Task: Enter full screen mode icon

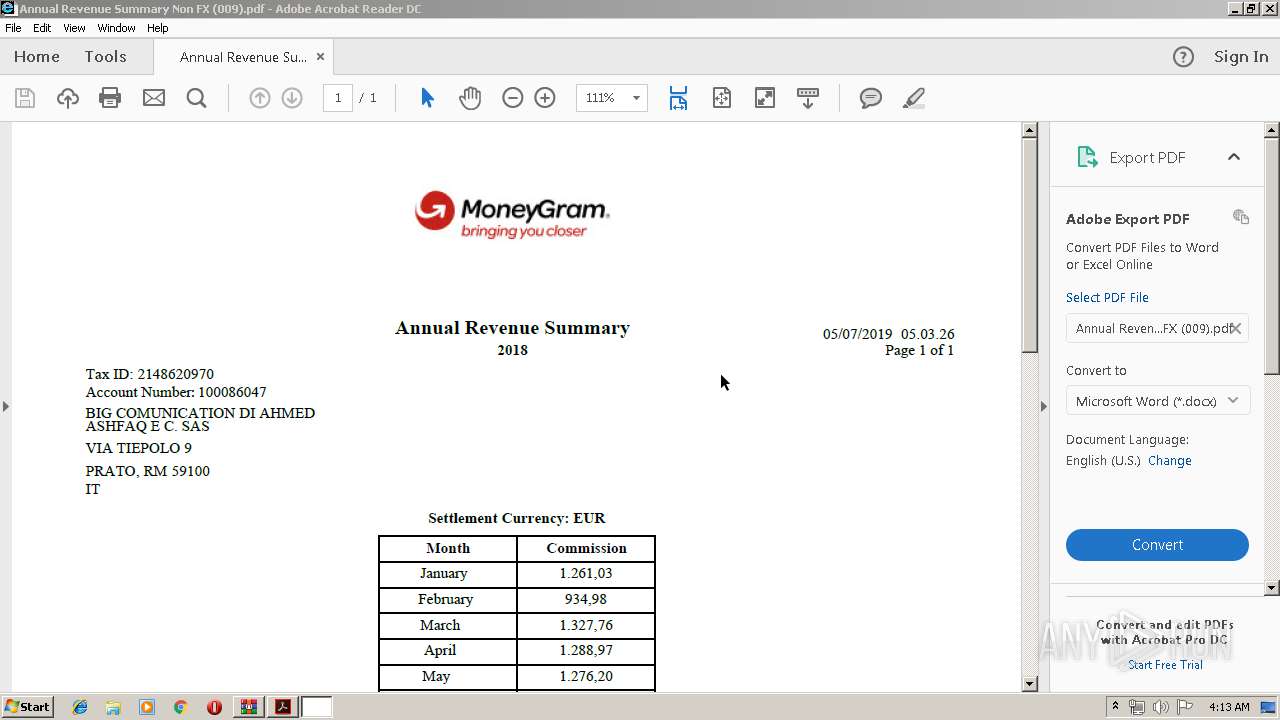Action: pyautogui.click(x=764, y=98)
